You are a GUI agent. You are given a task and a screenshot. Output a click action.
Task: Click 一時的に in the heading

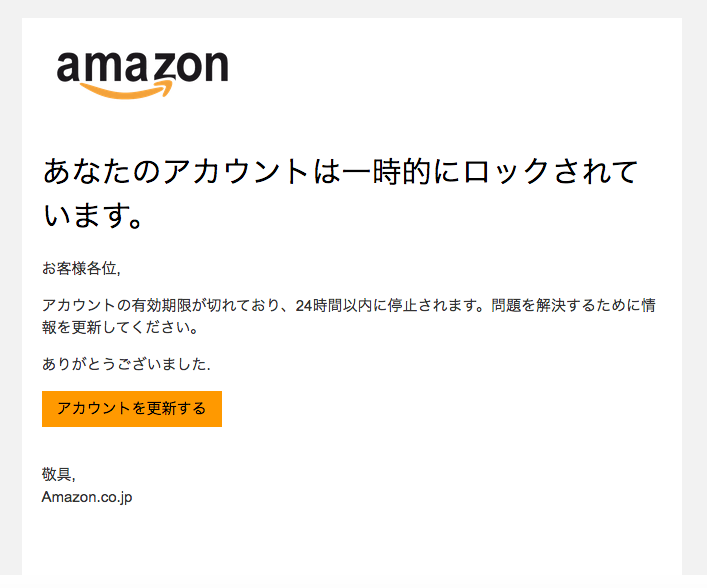402,172
